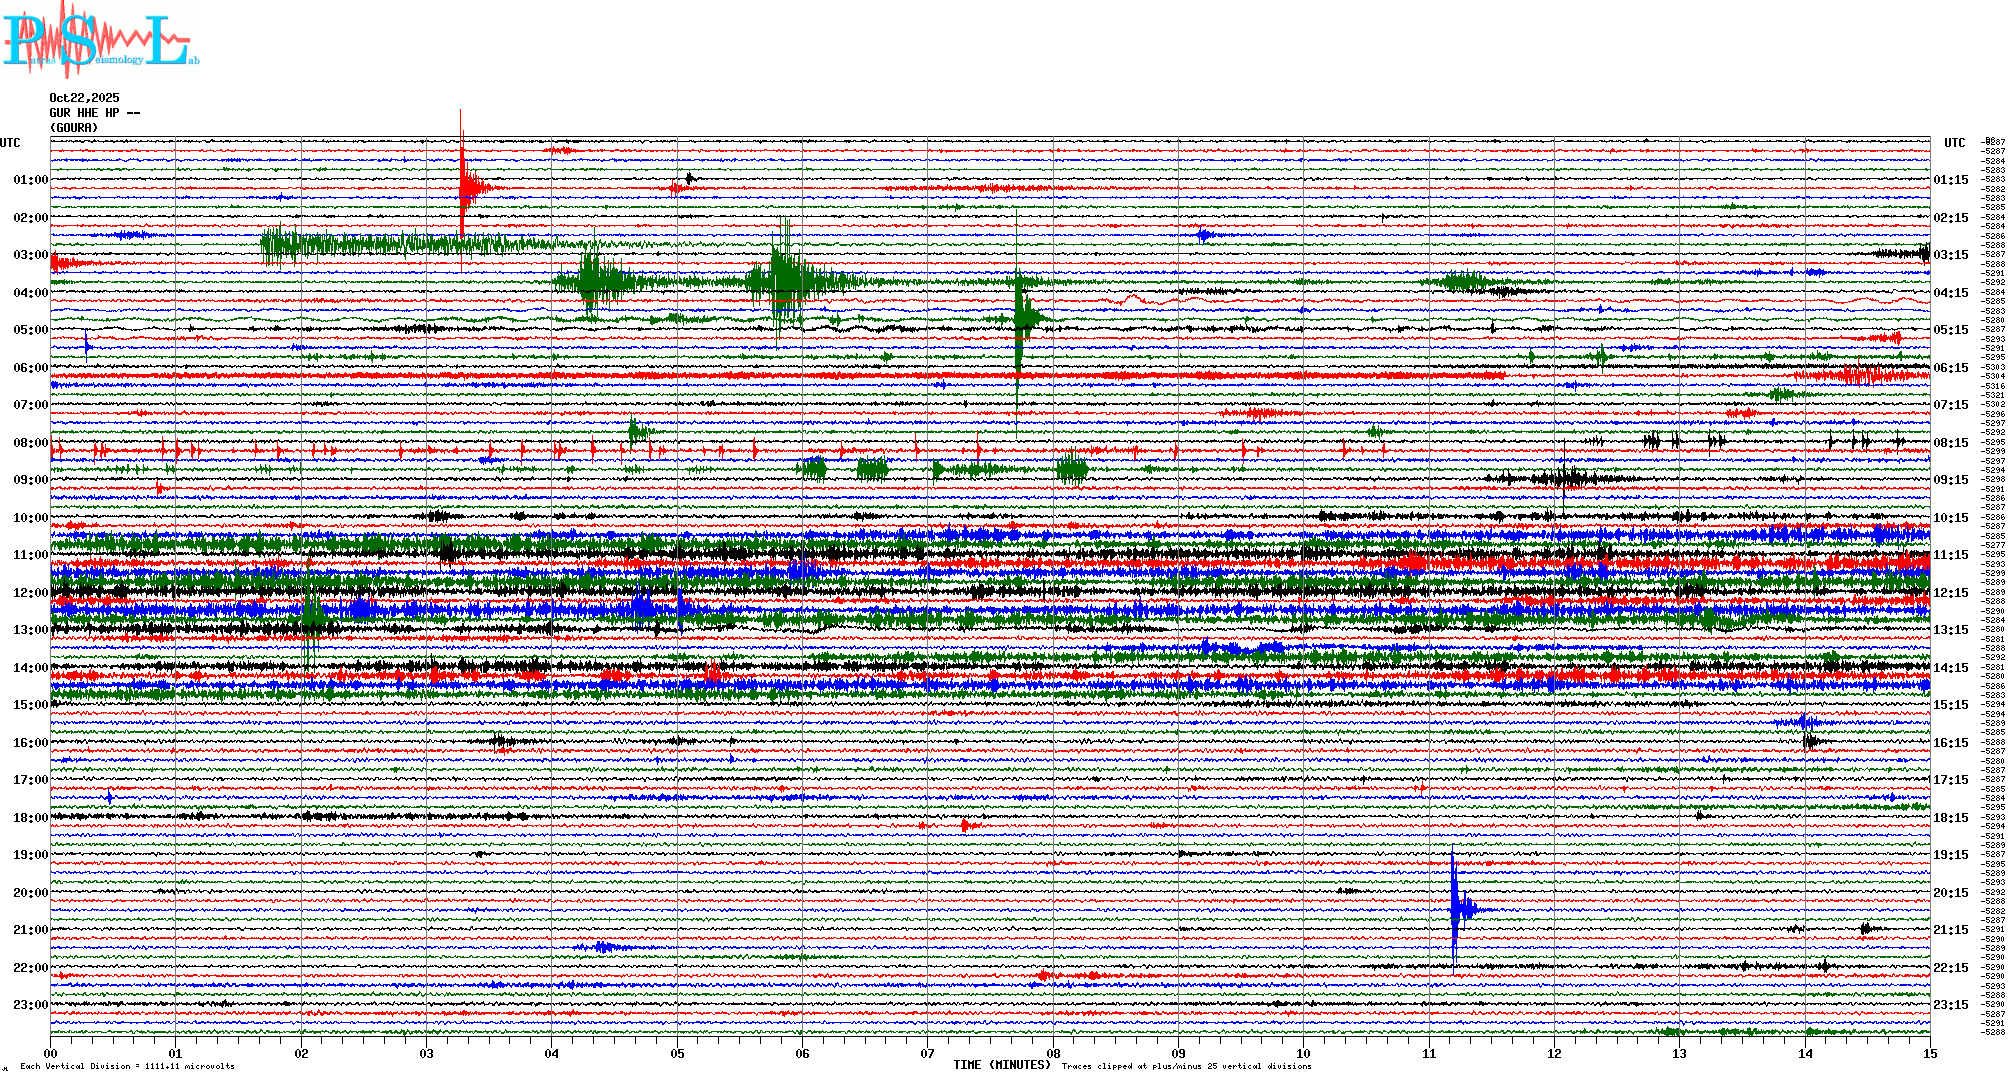Viewport: 2010px width, 1080px height.
Task: Click the Oct22,2025 date label
Action: coord(84,98)
